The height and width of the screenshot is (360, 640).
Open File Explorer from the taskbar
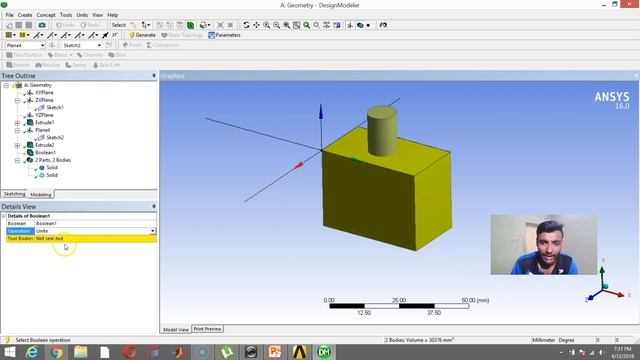[81, 352]
